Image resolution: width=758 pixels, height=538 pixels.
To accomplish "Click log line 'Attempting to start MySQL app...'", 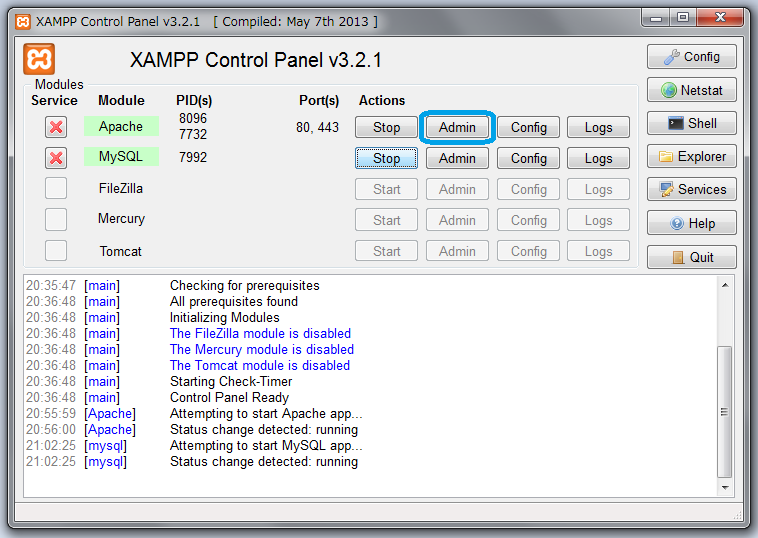I will point(266,445).
